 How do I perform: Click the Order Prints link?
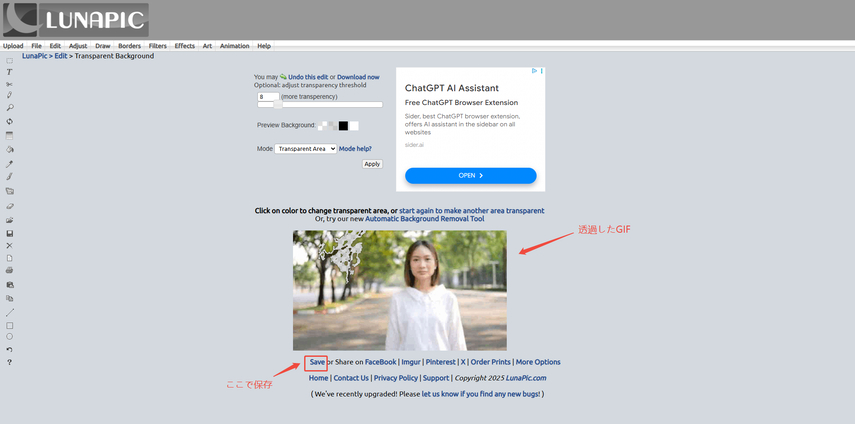pyautogui.click(x=491, y=362)
